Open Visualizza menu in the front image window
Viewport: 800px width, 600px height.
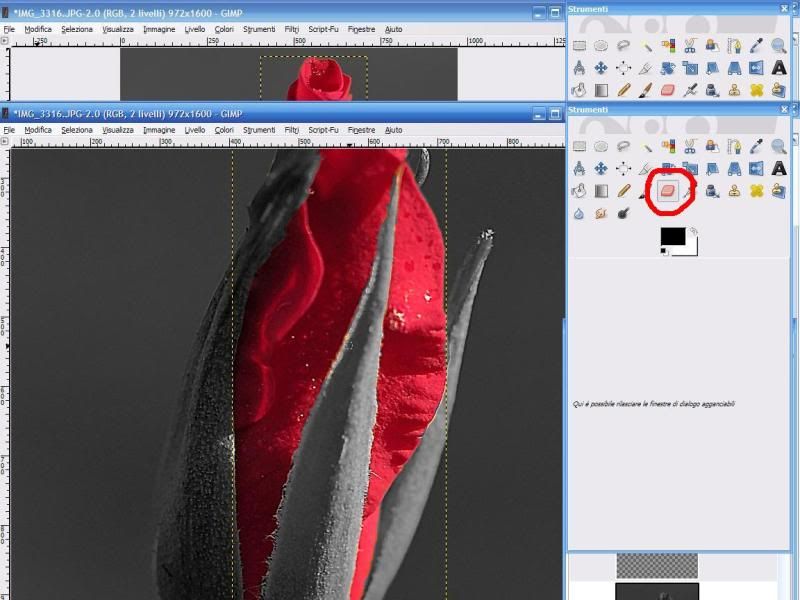[118, 130]
